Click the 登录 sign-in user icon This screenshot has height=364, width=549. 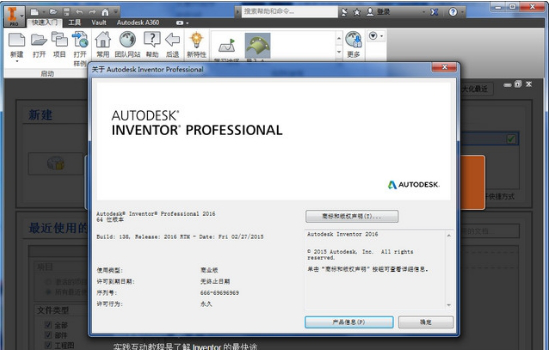click(370, 12)
